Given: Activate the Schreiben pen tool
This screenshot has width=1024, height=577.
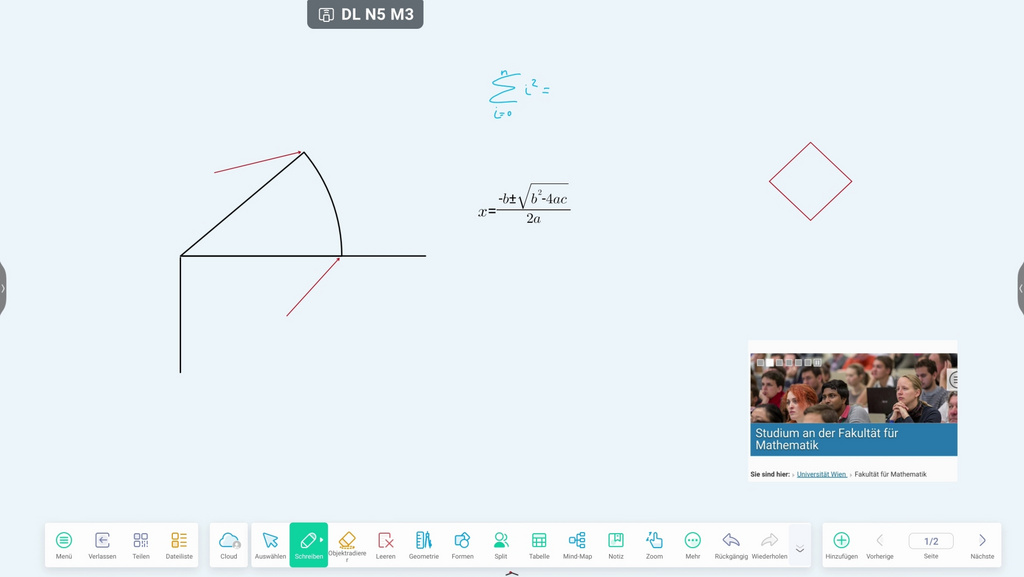Looking at the screenshot, I should [308, 545].
